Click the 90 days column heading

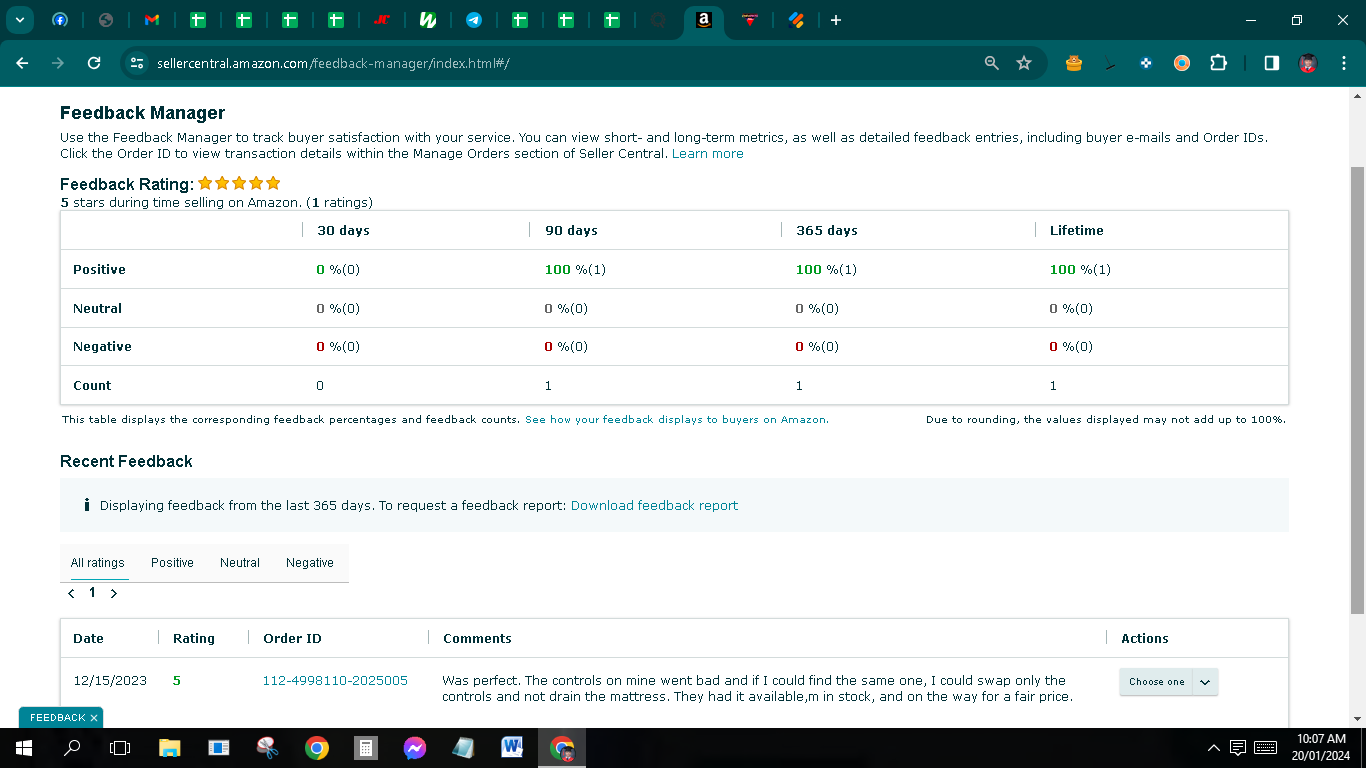pyautogui.click(x=571, y=231)
